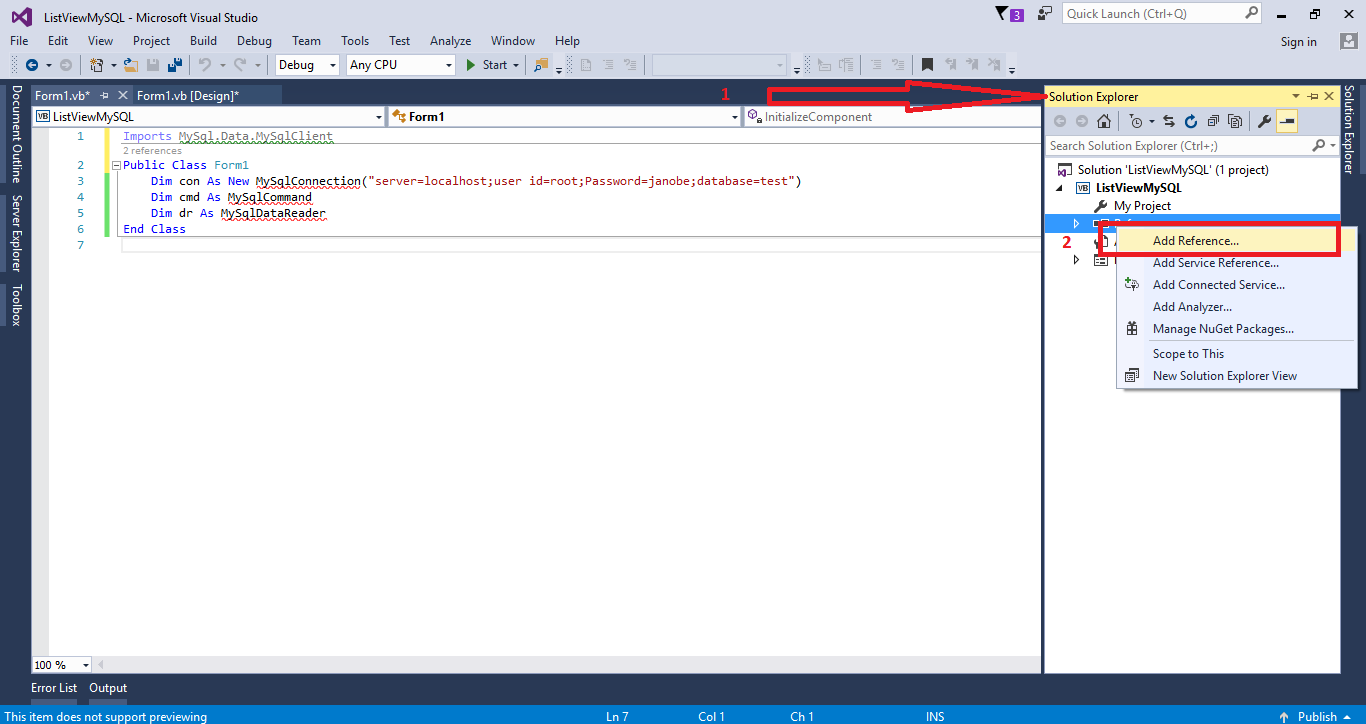Click Sync with Active Document icon

coord(1168,122)
